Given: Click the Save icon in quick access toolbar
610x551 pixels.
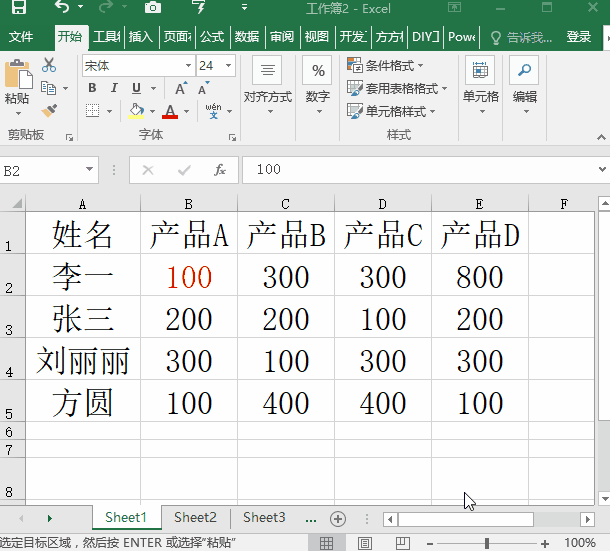Looking at the screenshot, I should 18,7.
